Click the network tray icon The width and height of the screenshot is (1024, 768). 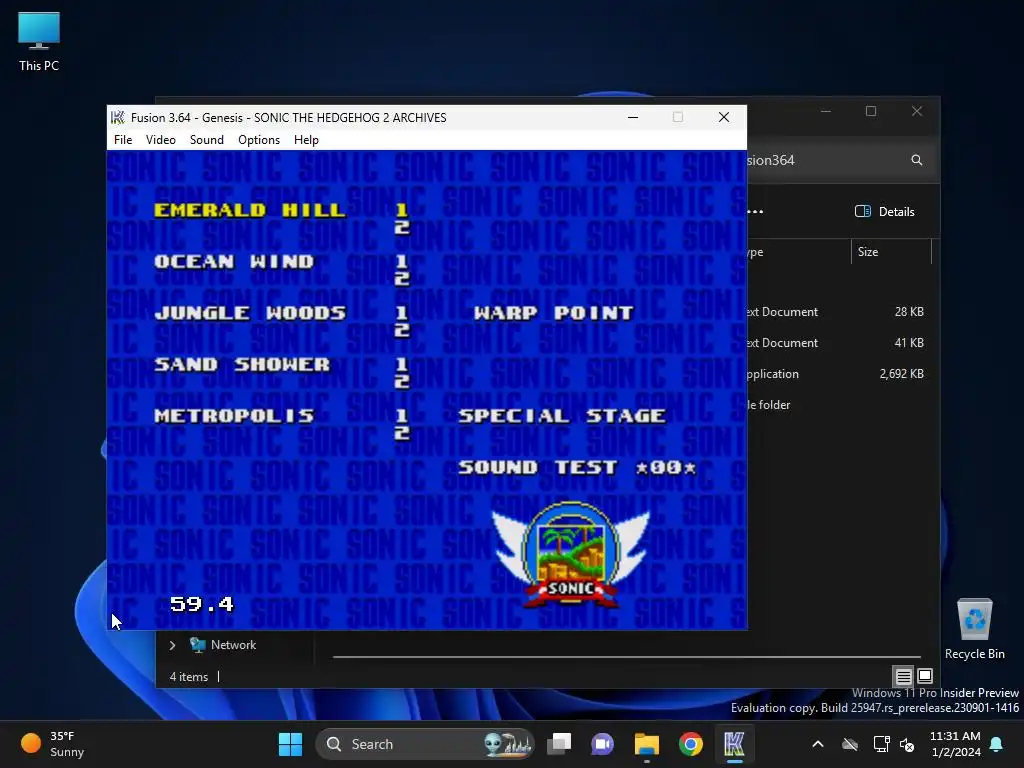(x=882, y=744)
